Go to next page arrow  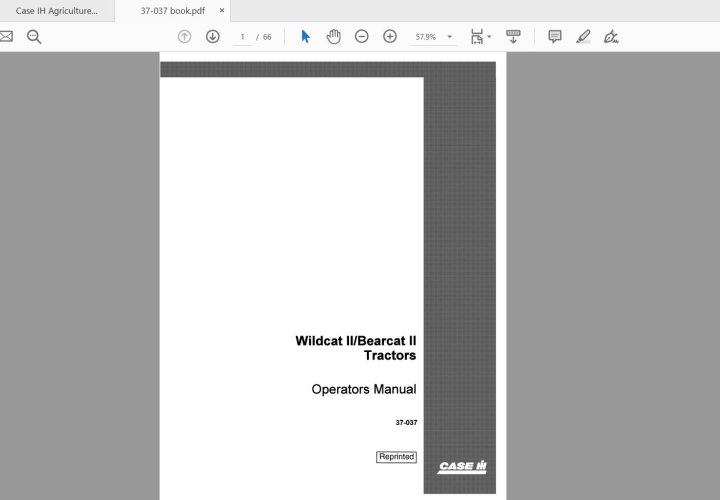pyautogui.click(x=213, y=36)
